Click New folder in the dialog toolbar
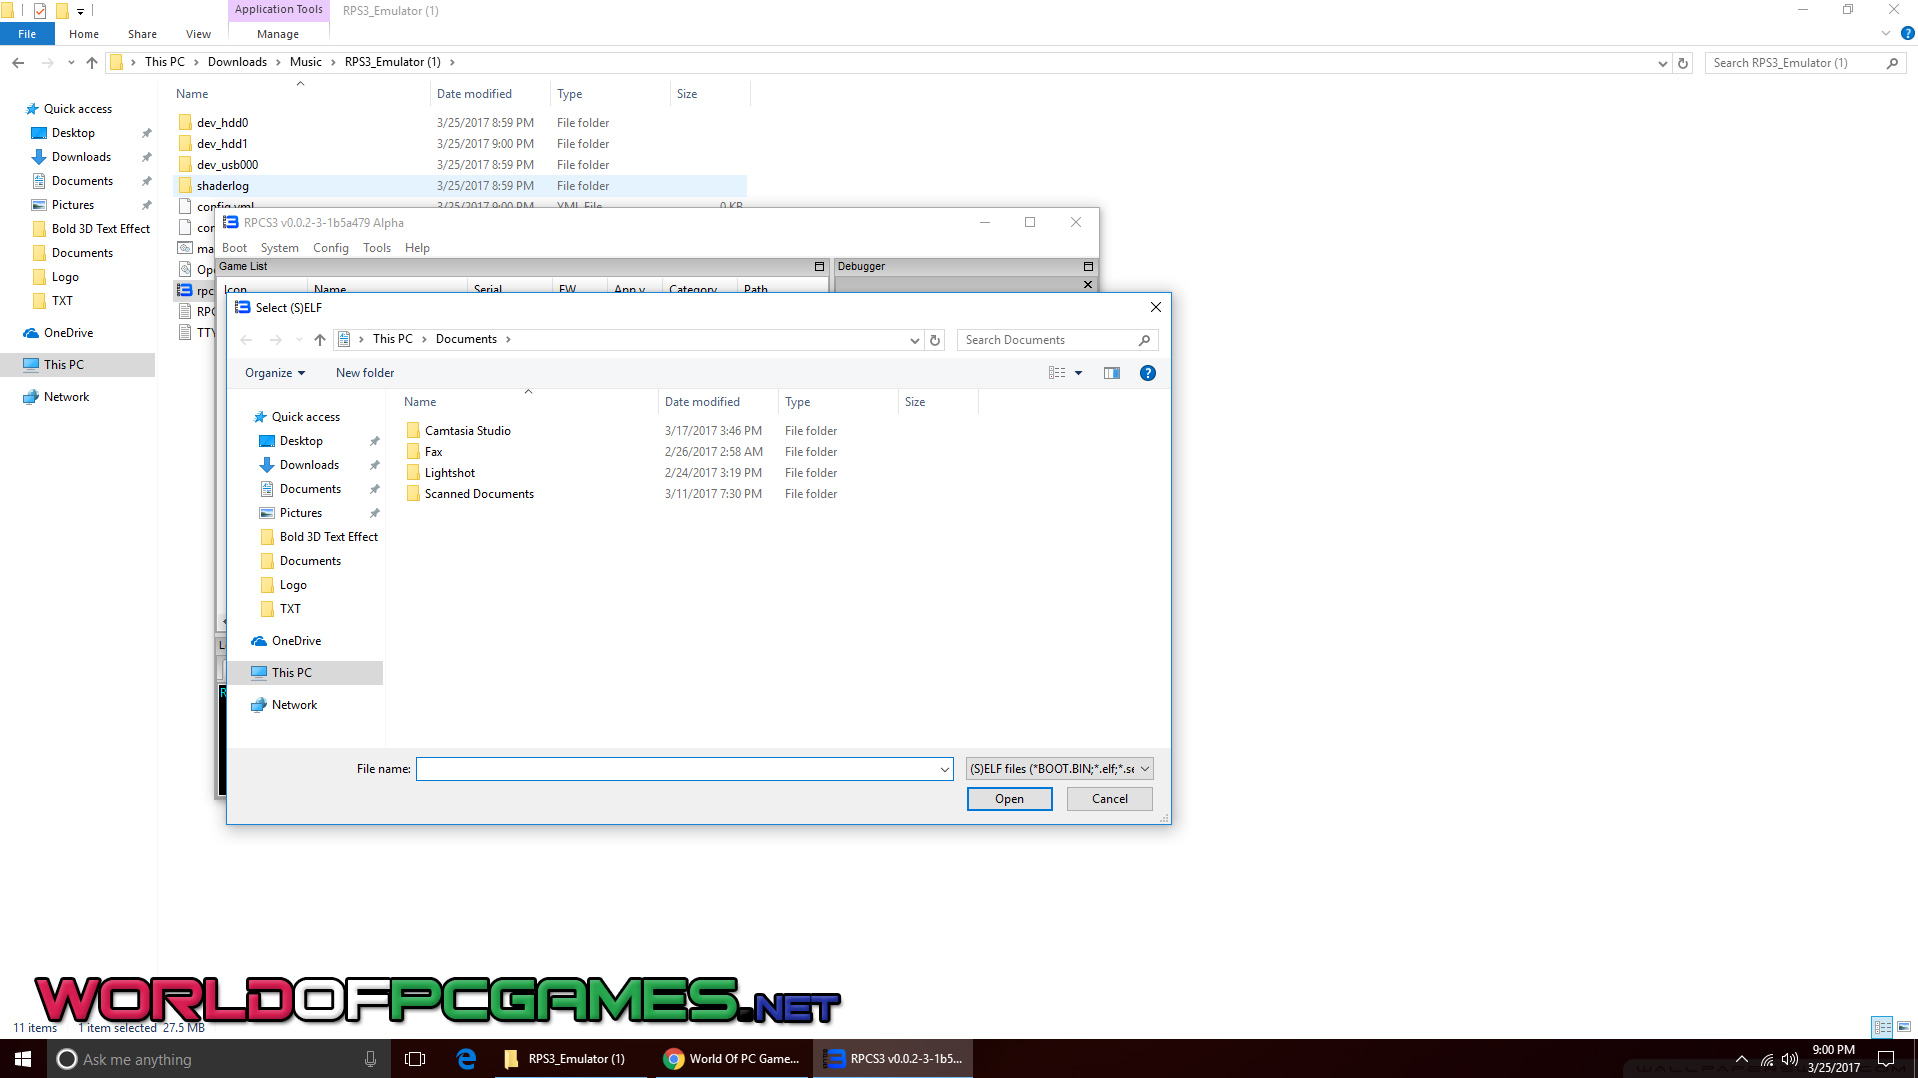Viewport: 1918px width, 1078px height. 365,373
